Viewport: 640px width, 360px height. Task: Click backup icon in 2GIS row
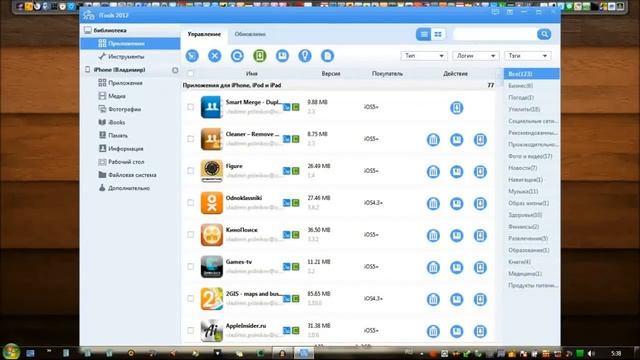(456, 299)
